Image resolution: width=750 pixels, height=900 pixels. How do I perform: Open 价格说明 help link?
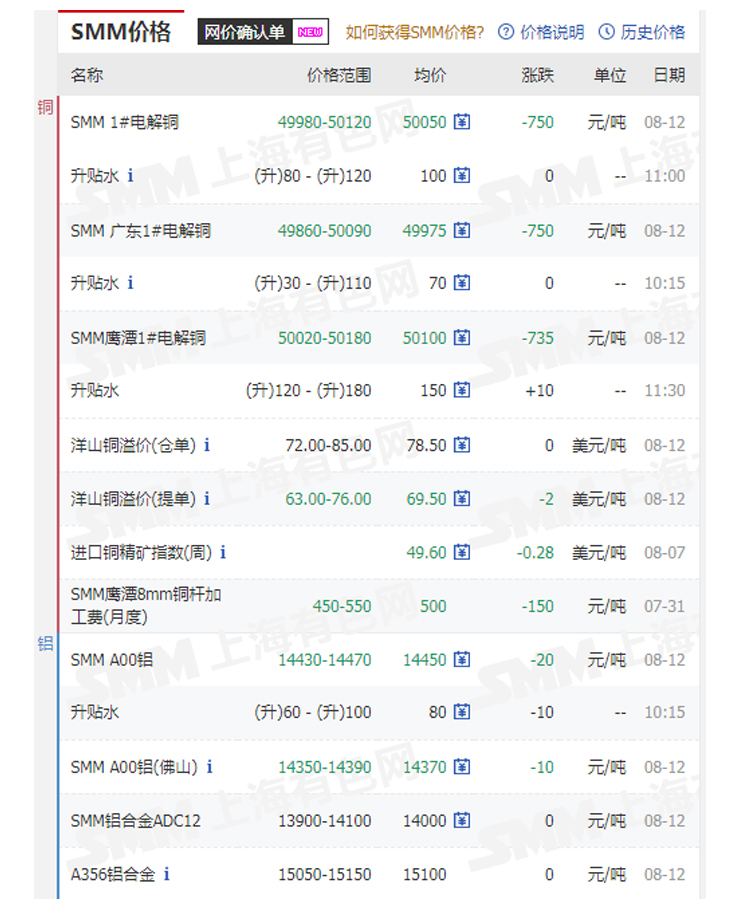pos(541,33)
